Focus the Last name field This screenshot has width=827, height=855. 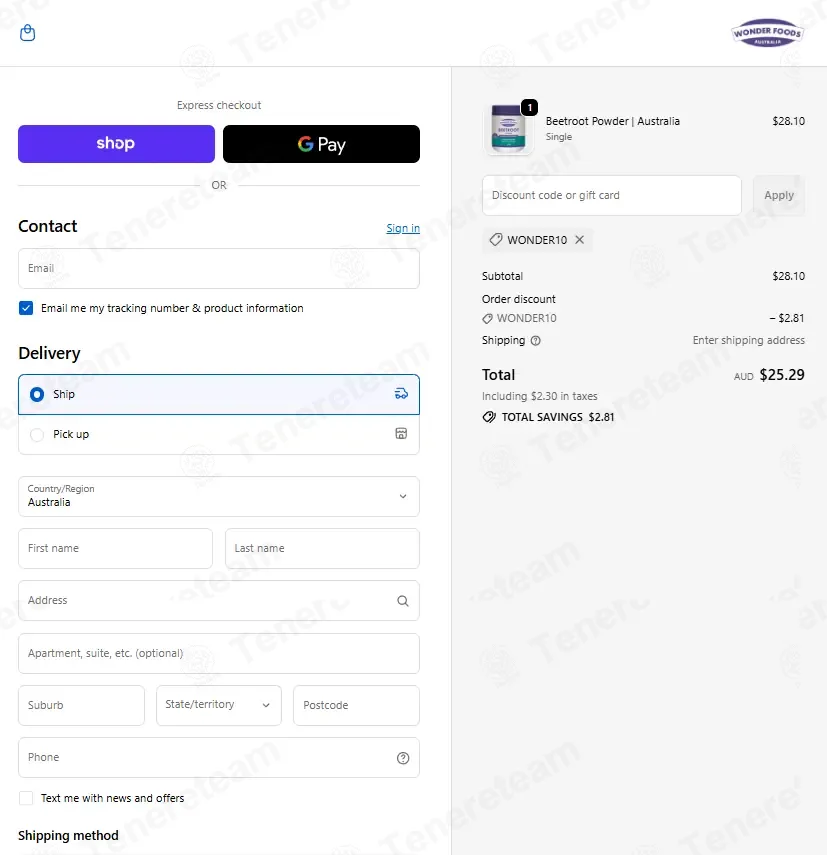[x=322, y=548]
